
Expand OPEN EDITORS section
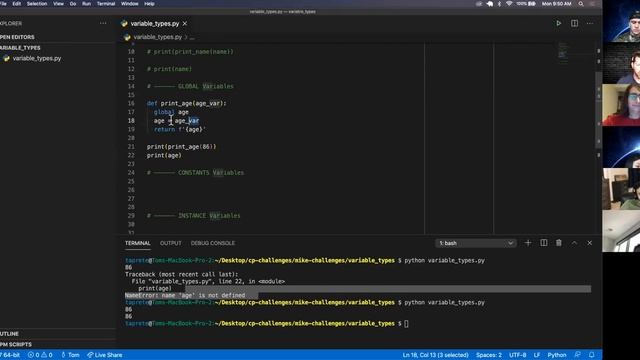(x=58, y=37)
